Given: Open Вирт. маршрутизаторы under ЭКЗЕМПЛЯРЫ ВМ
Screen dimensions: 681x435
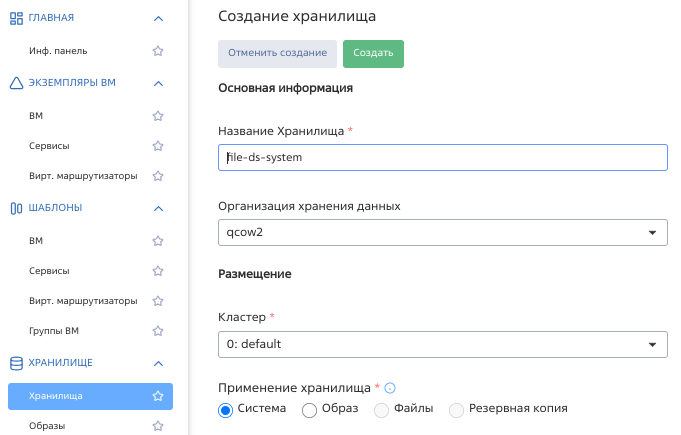Looking at the screenshot, I should (x=83, y=176).
